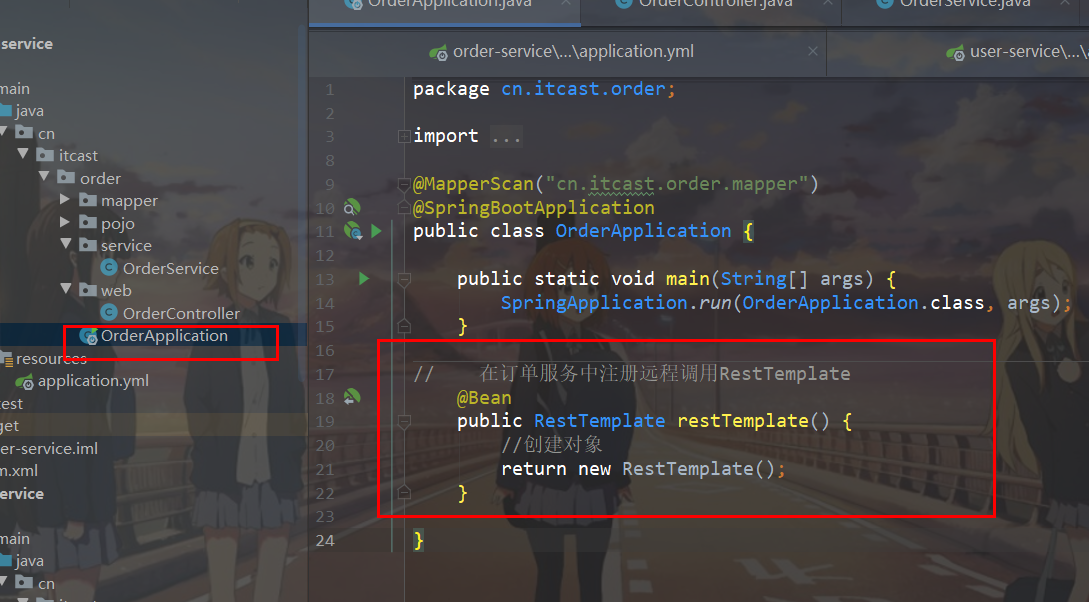Click the itcast folder icon
This screenshot has height=602, width=1089.
point(45,154)
